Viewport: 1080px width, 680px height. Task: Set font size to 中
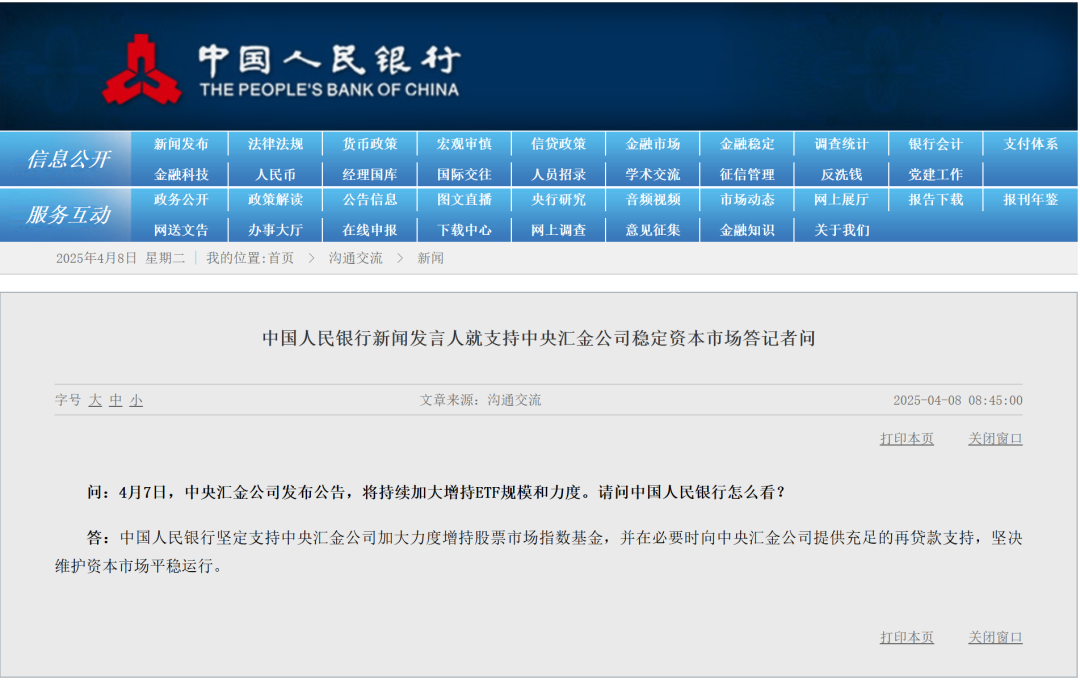coord(116,400)
